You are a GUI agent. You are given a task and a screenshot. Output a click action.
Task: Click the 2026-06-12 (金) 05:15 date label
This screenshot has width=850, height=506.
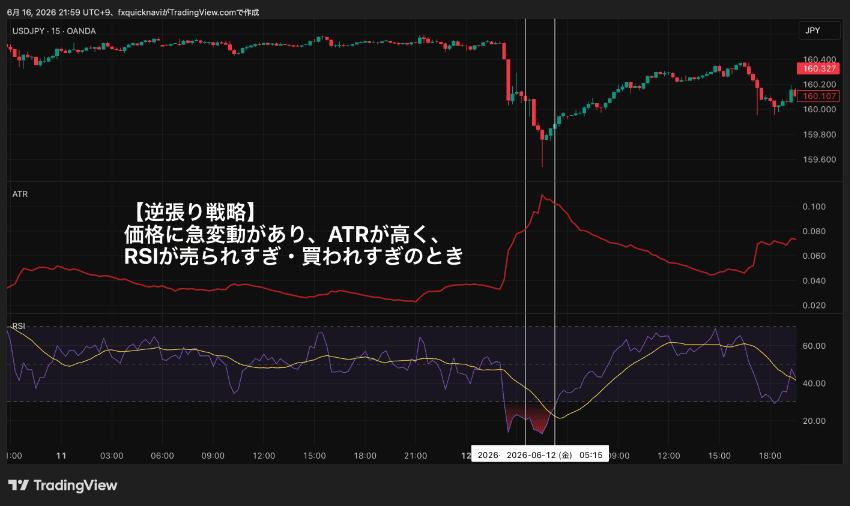[554, 455]
